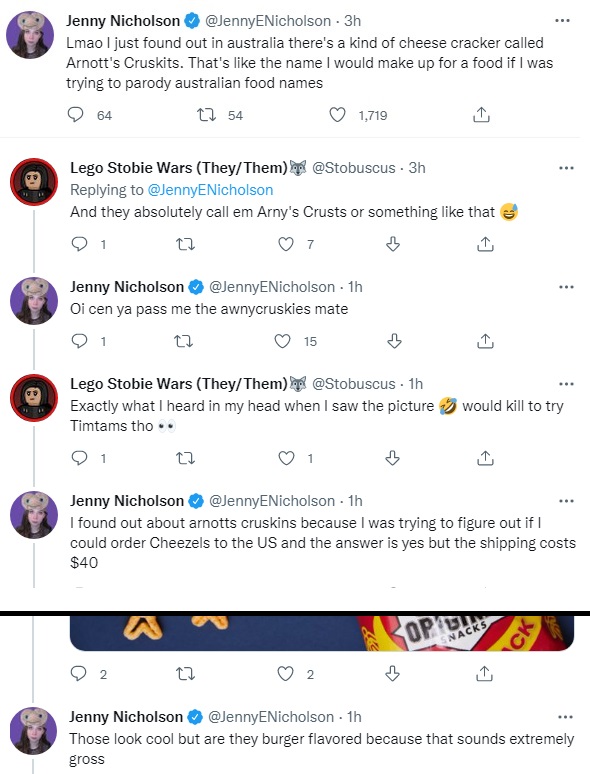View the Lego Stobie Wars avatar on Timtams tweet
This screenshot has height=774, width=590.
pos(34,398)
